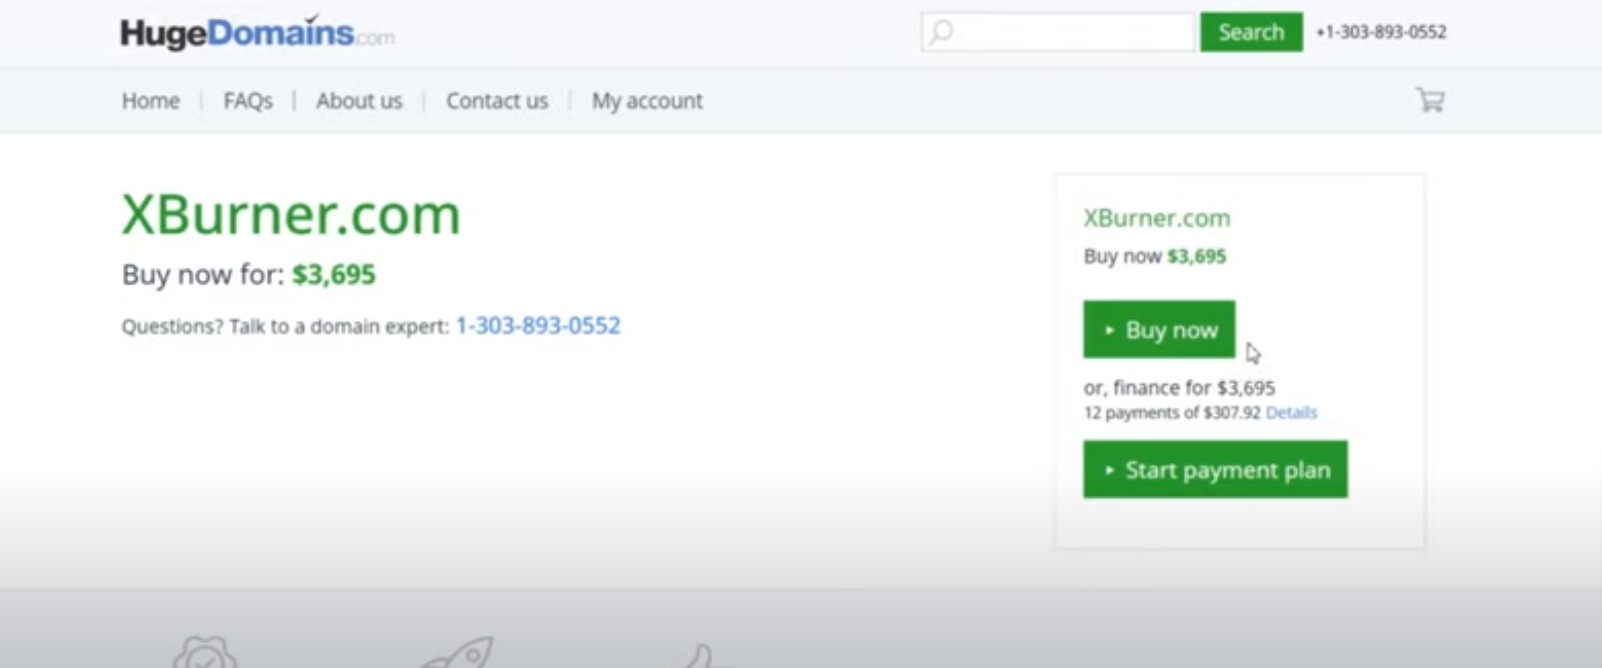
Task: Click the HugeDomains logo
Action: pyautogui.click(x=256, y=33)
